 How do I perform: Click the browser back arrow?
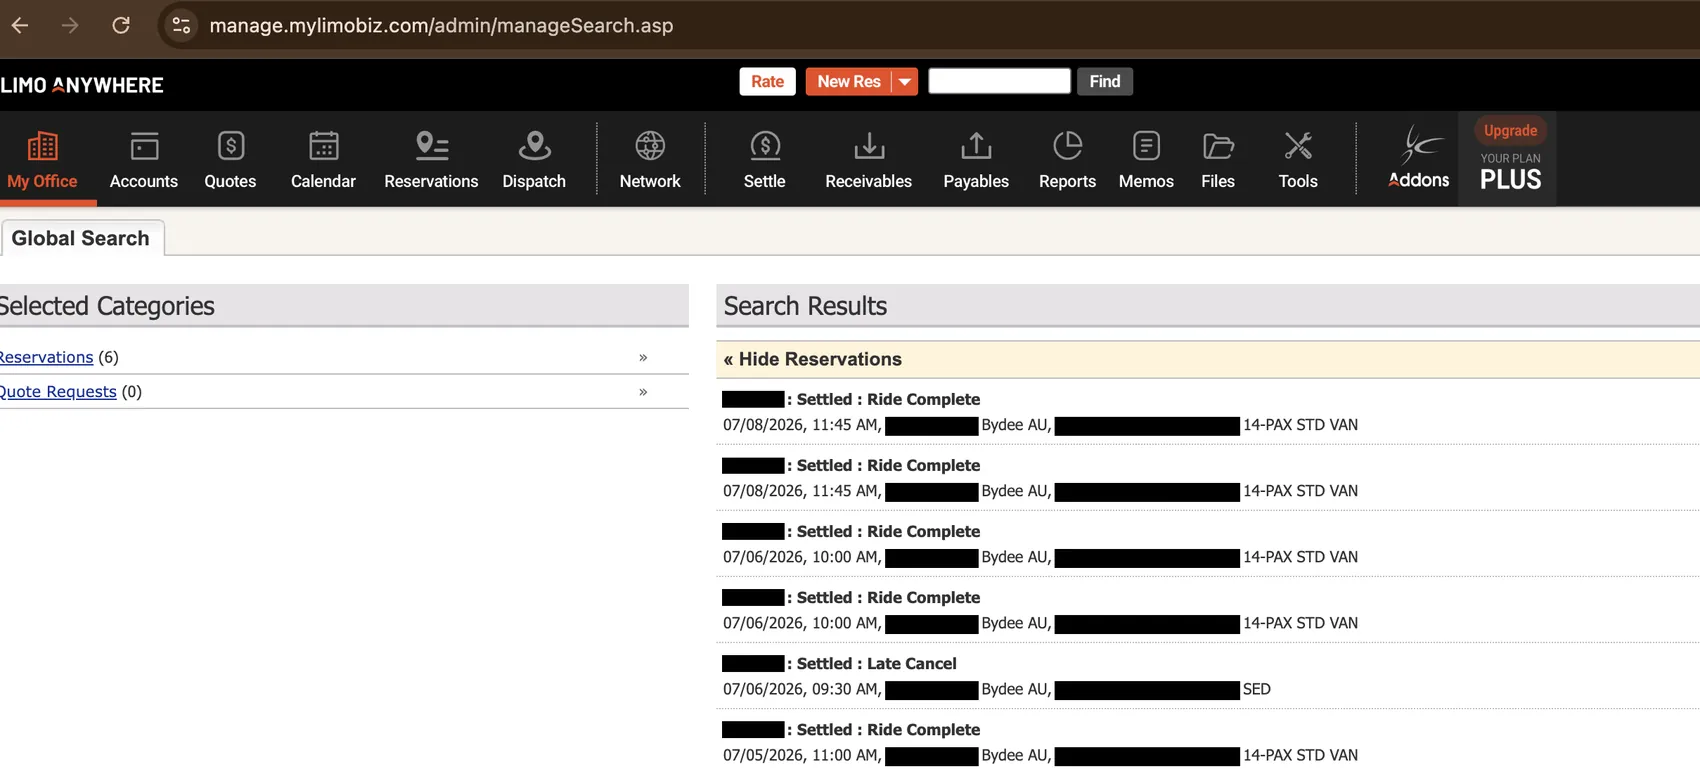20,25
